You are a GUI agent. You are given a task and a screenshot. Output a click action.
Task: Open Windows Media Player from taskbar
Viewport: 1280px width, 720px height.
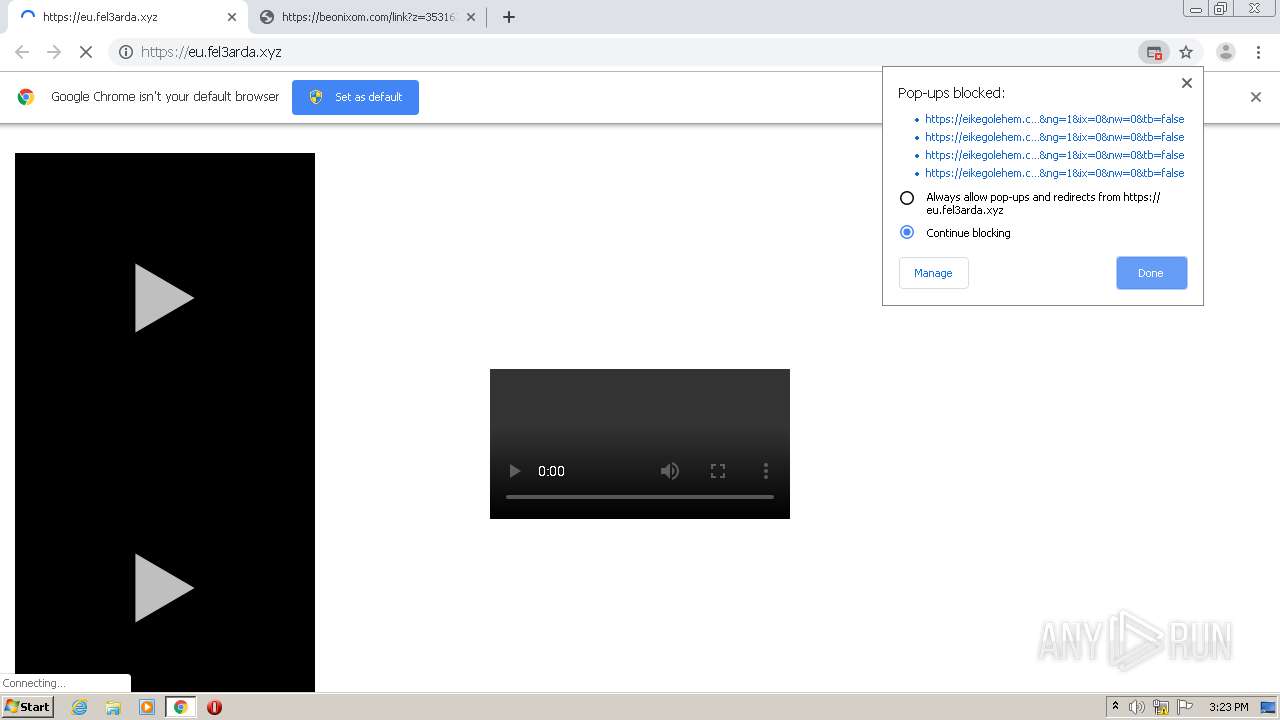pyautogui.click(x=147, y=707)
